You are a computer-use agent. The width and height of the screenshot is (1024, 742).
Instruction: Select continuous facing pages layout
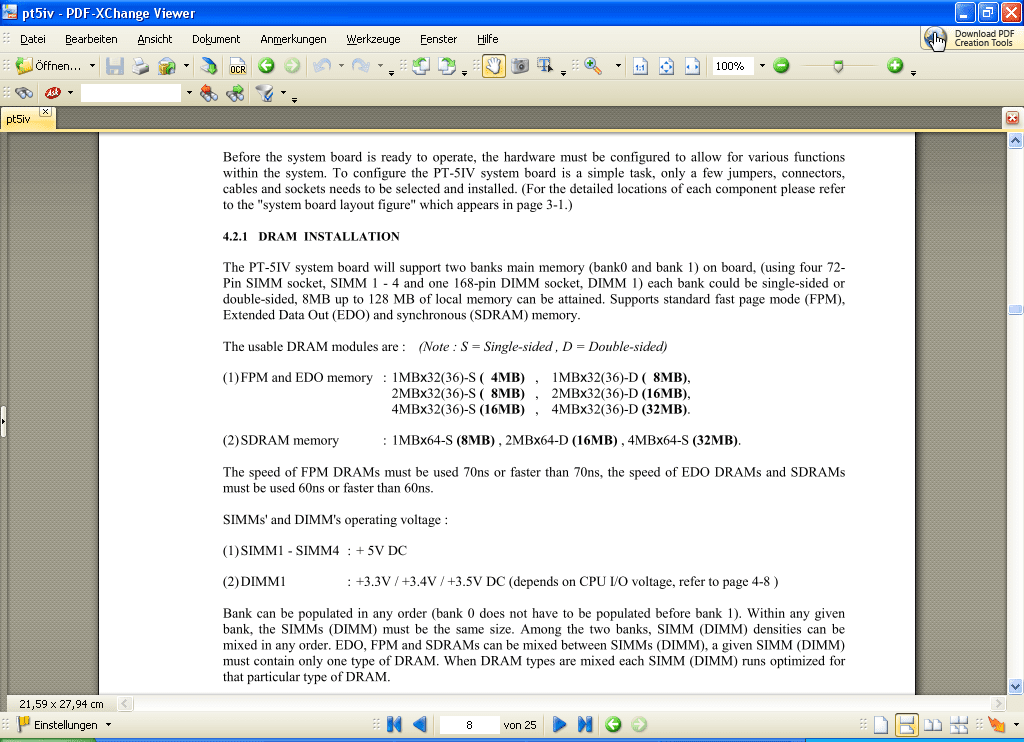(959, 725)
